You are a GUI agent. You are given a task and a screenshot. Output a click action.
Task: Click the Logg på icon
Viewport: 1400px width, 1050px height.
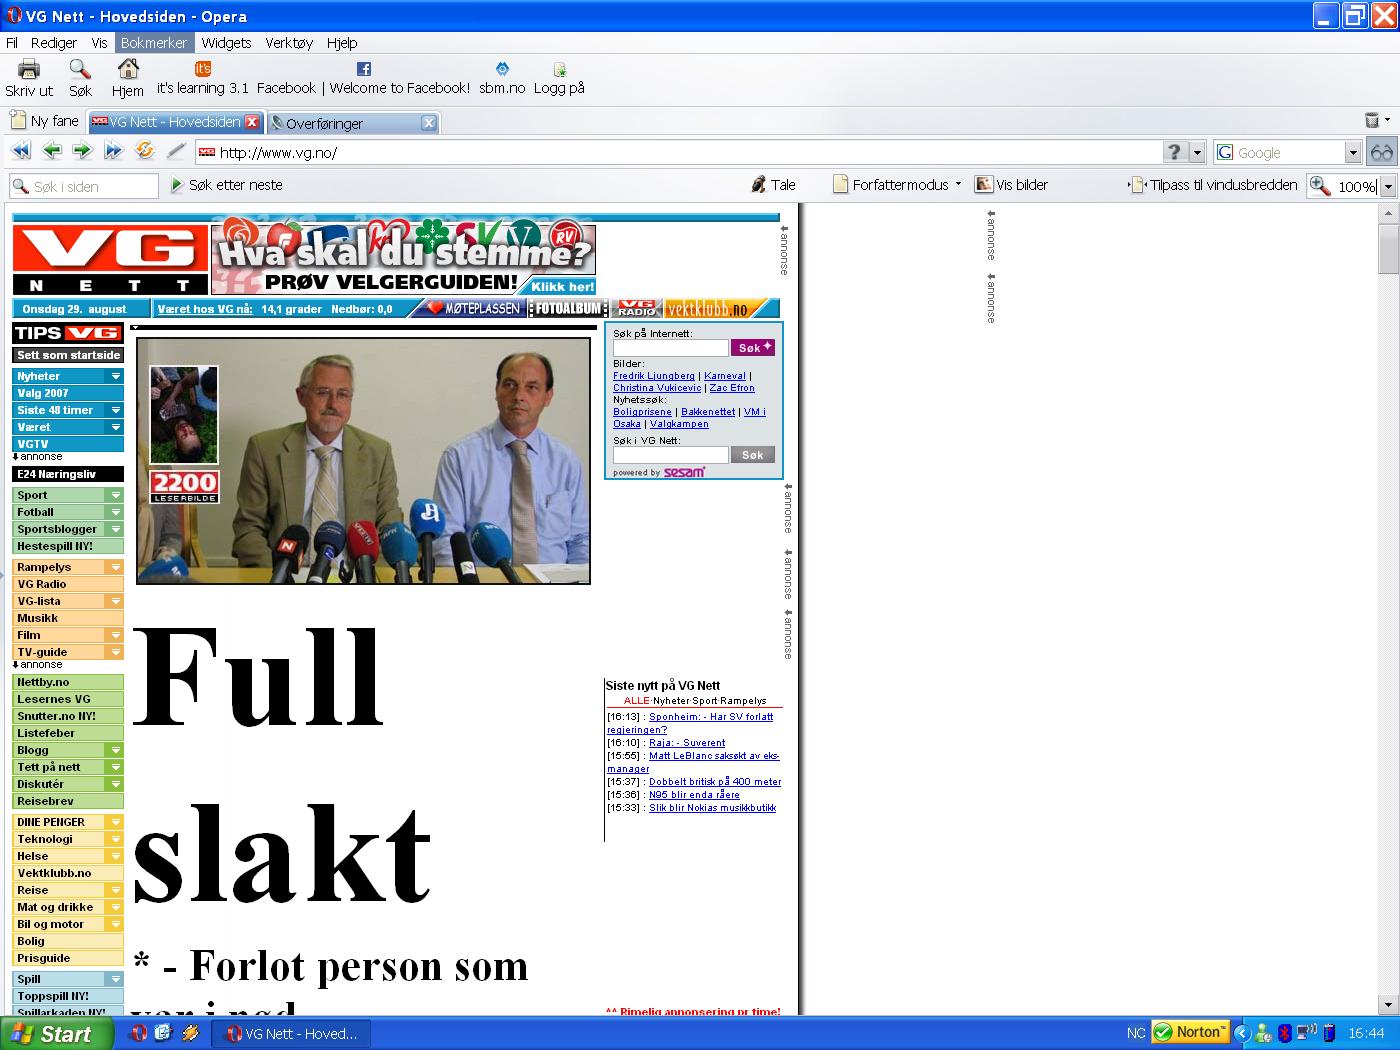click(559, 70)
